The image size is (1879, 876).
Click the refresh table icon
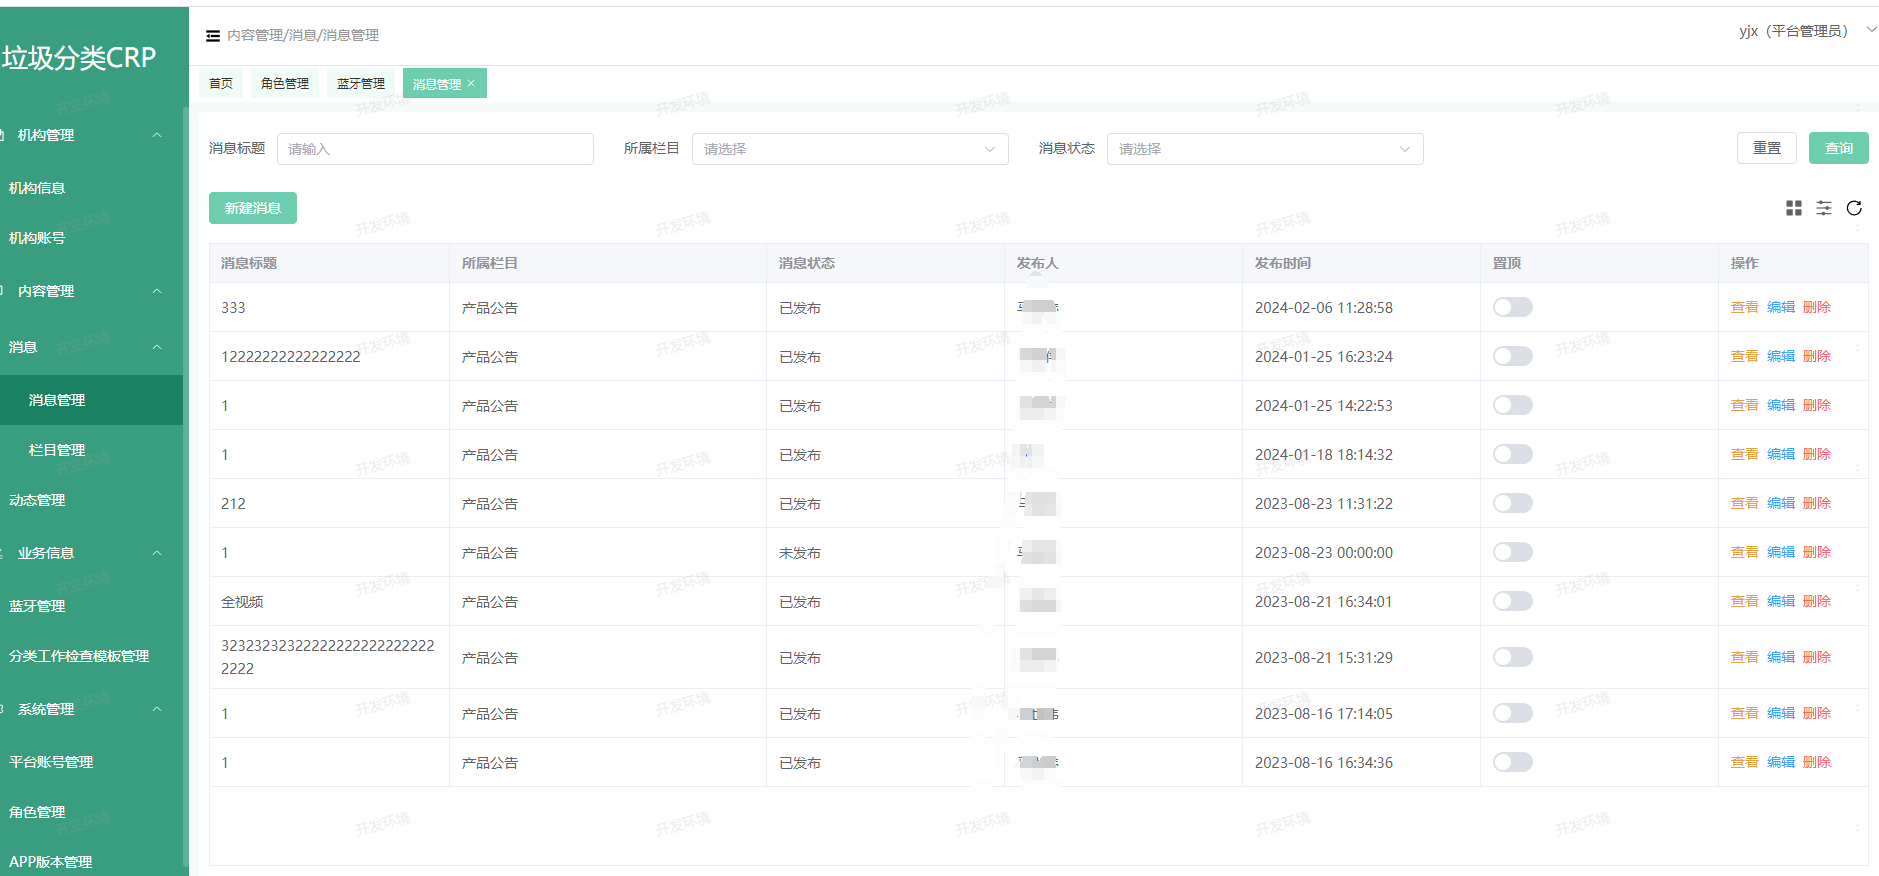(x=1854, y=208)
